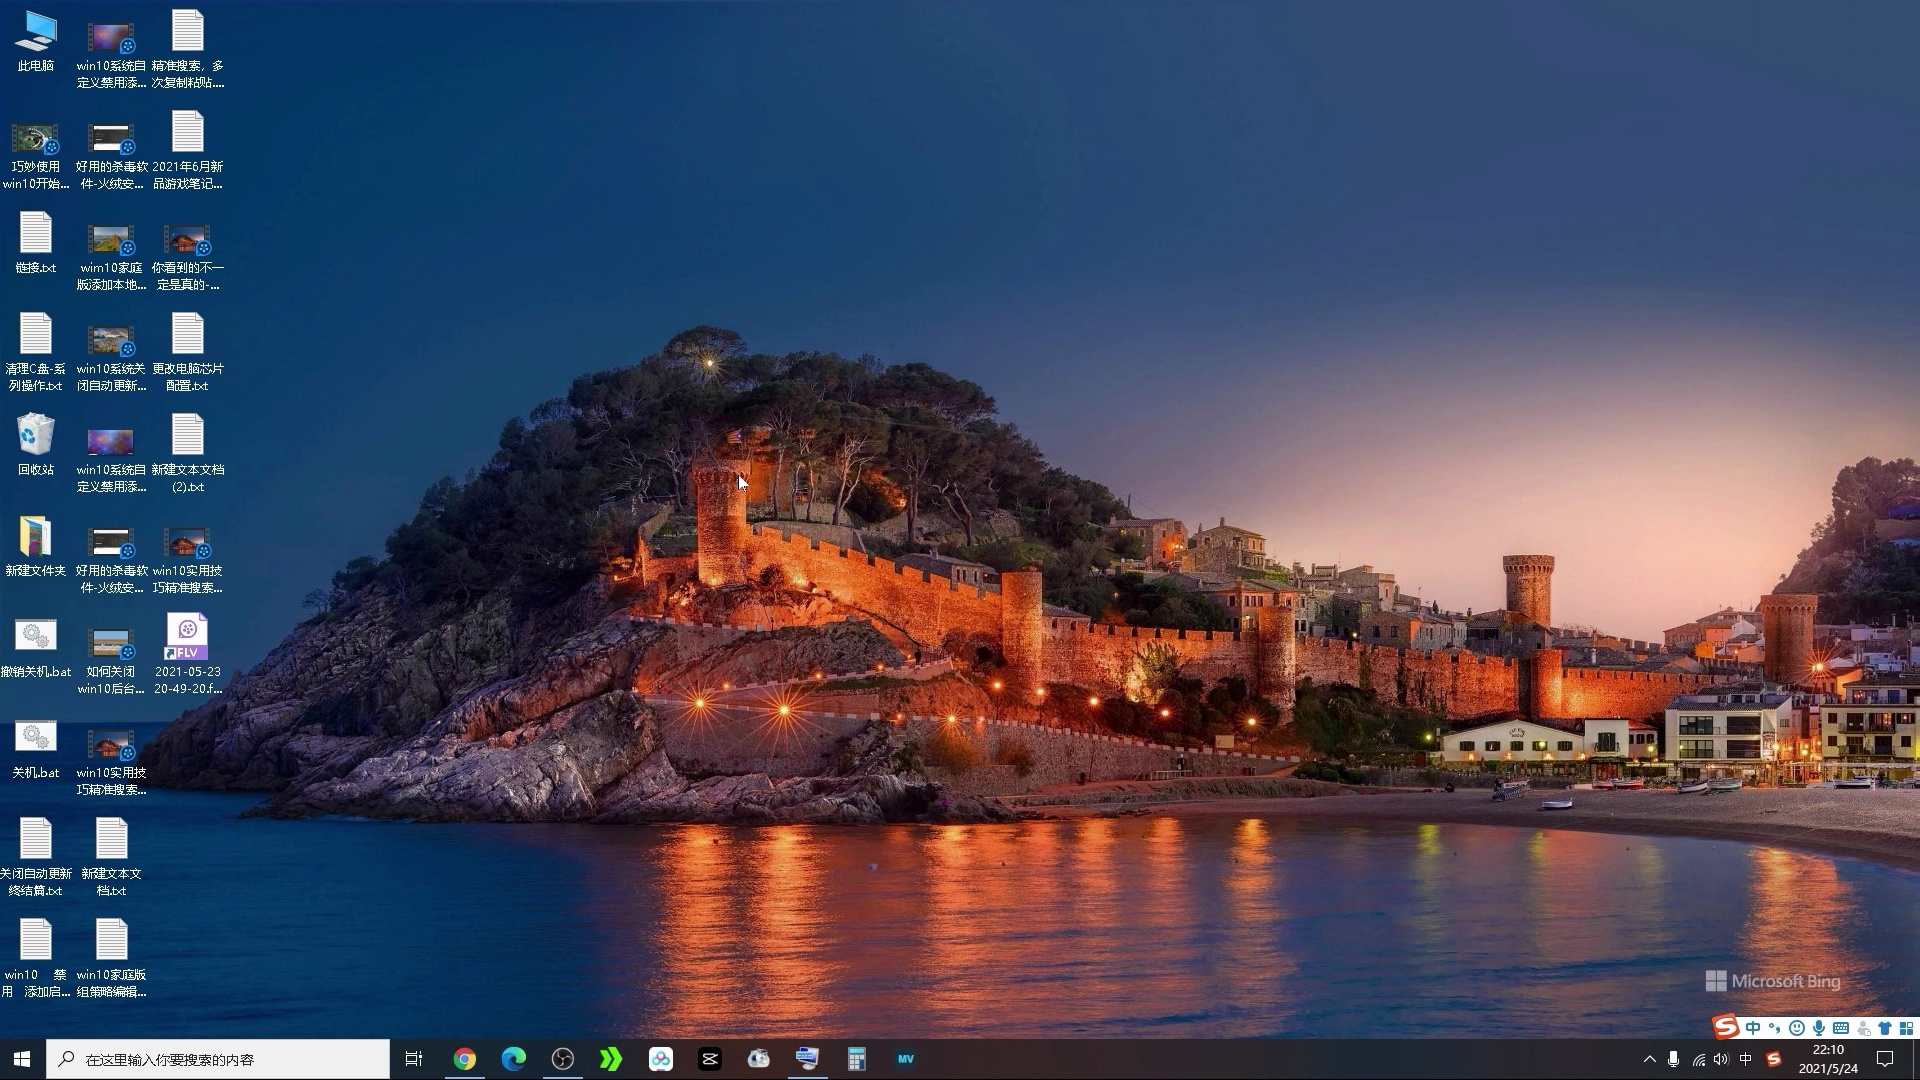Viewport: 1920px width, 1080px height.
Task: Show hidden system tray icons chevron
Action: click(x=1649, y=1059)
